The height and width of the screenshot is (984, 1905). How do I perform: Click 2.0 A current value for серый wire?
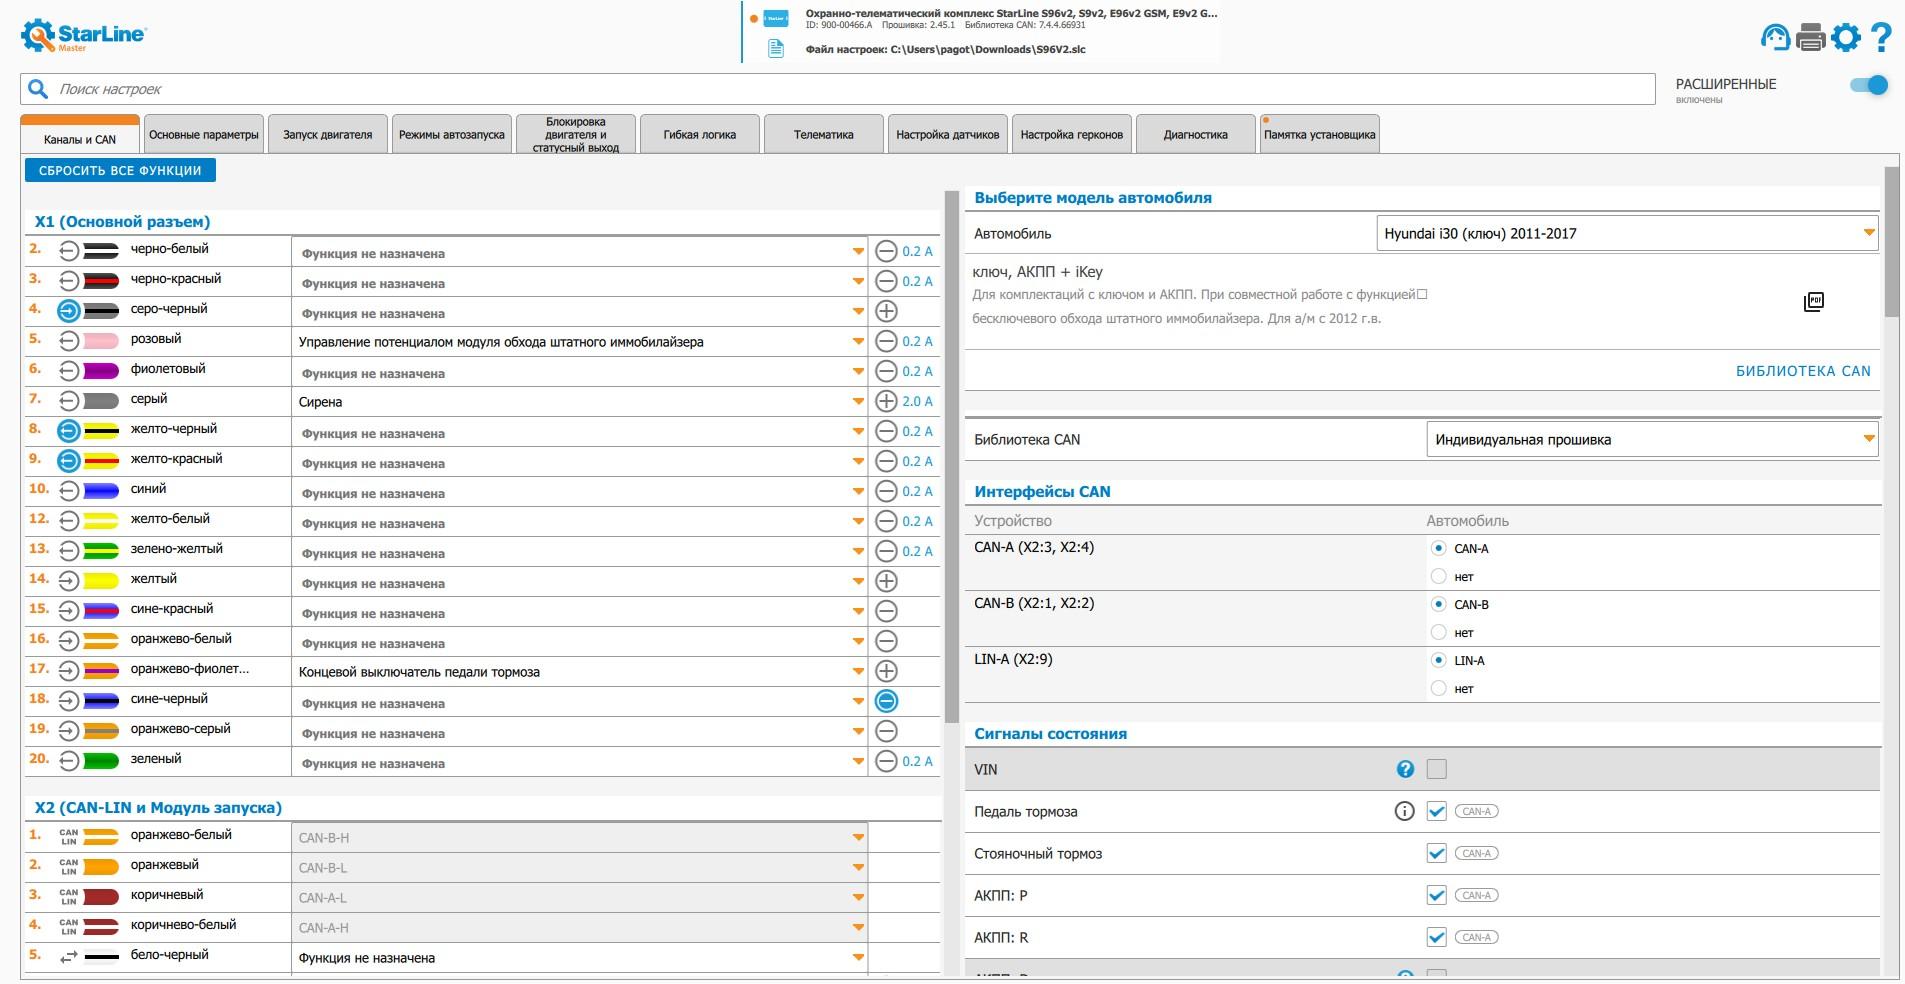[917, 401]
